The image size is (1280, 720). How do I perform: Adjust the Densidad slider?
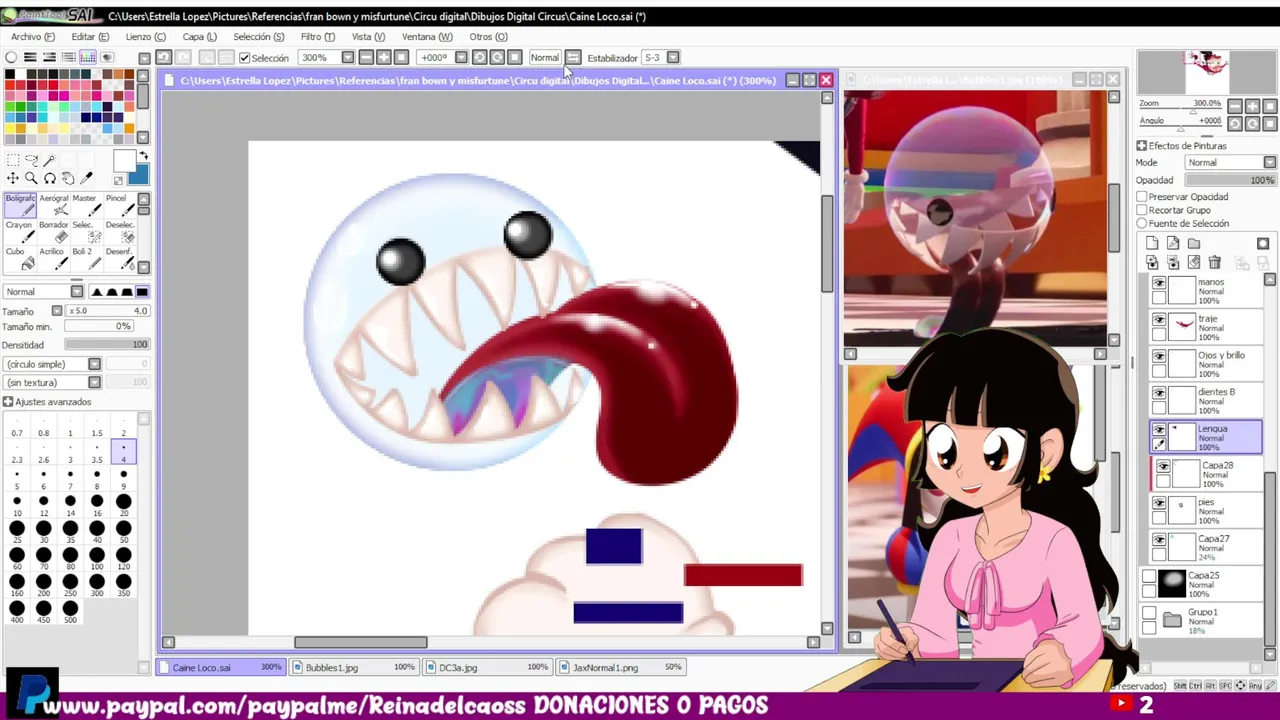pos(107,344)
